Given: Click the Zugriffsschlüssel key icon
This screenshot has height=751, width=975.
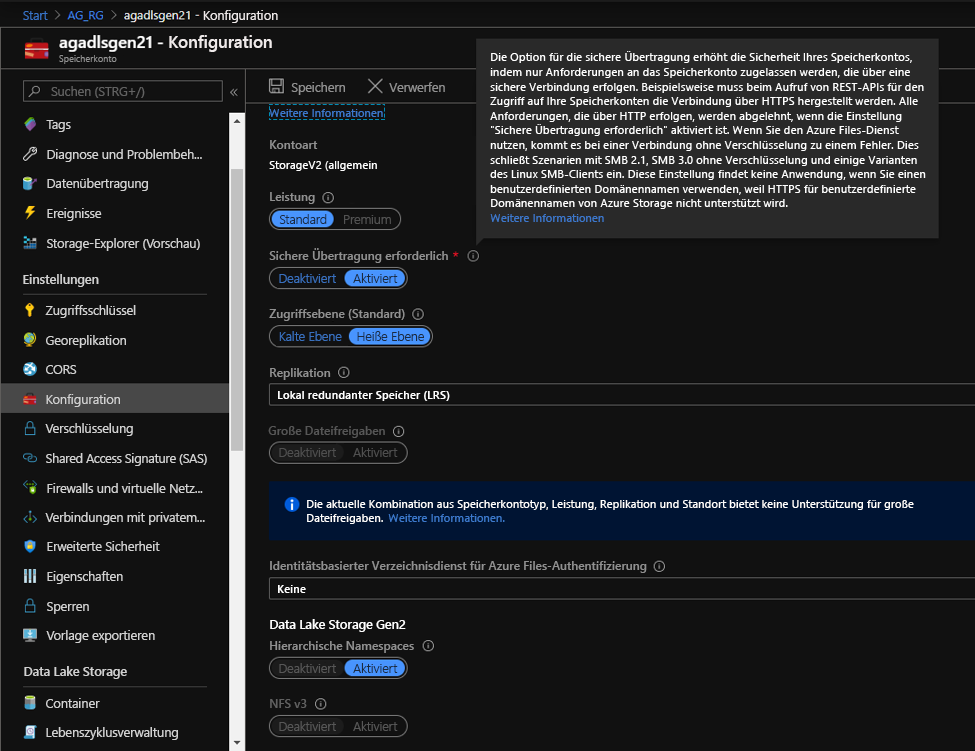Looking at the screenshot, I should point(29,310).
